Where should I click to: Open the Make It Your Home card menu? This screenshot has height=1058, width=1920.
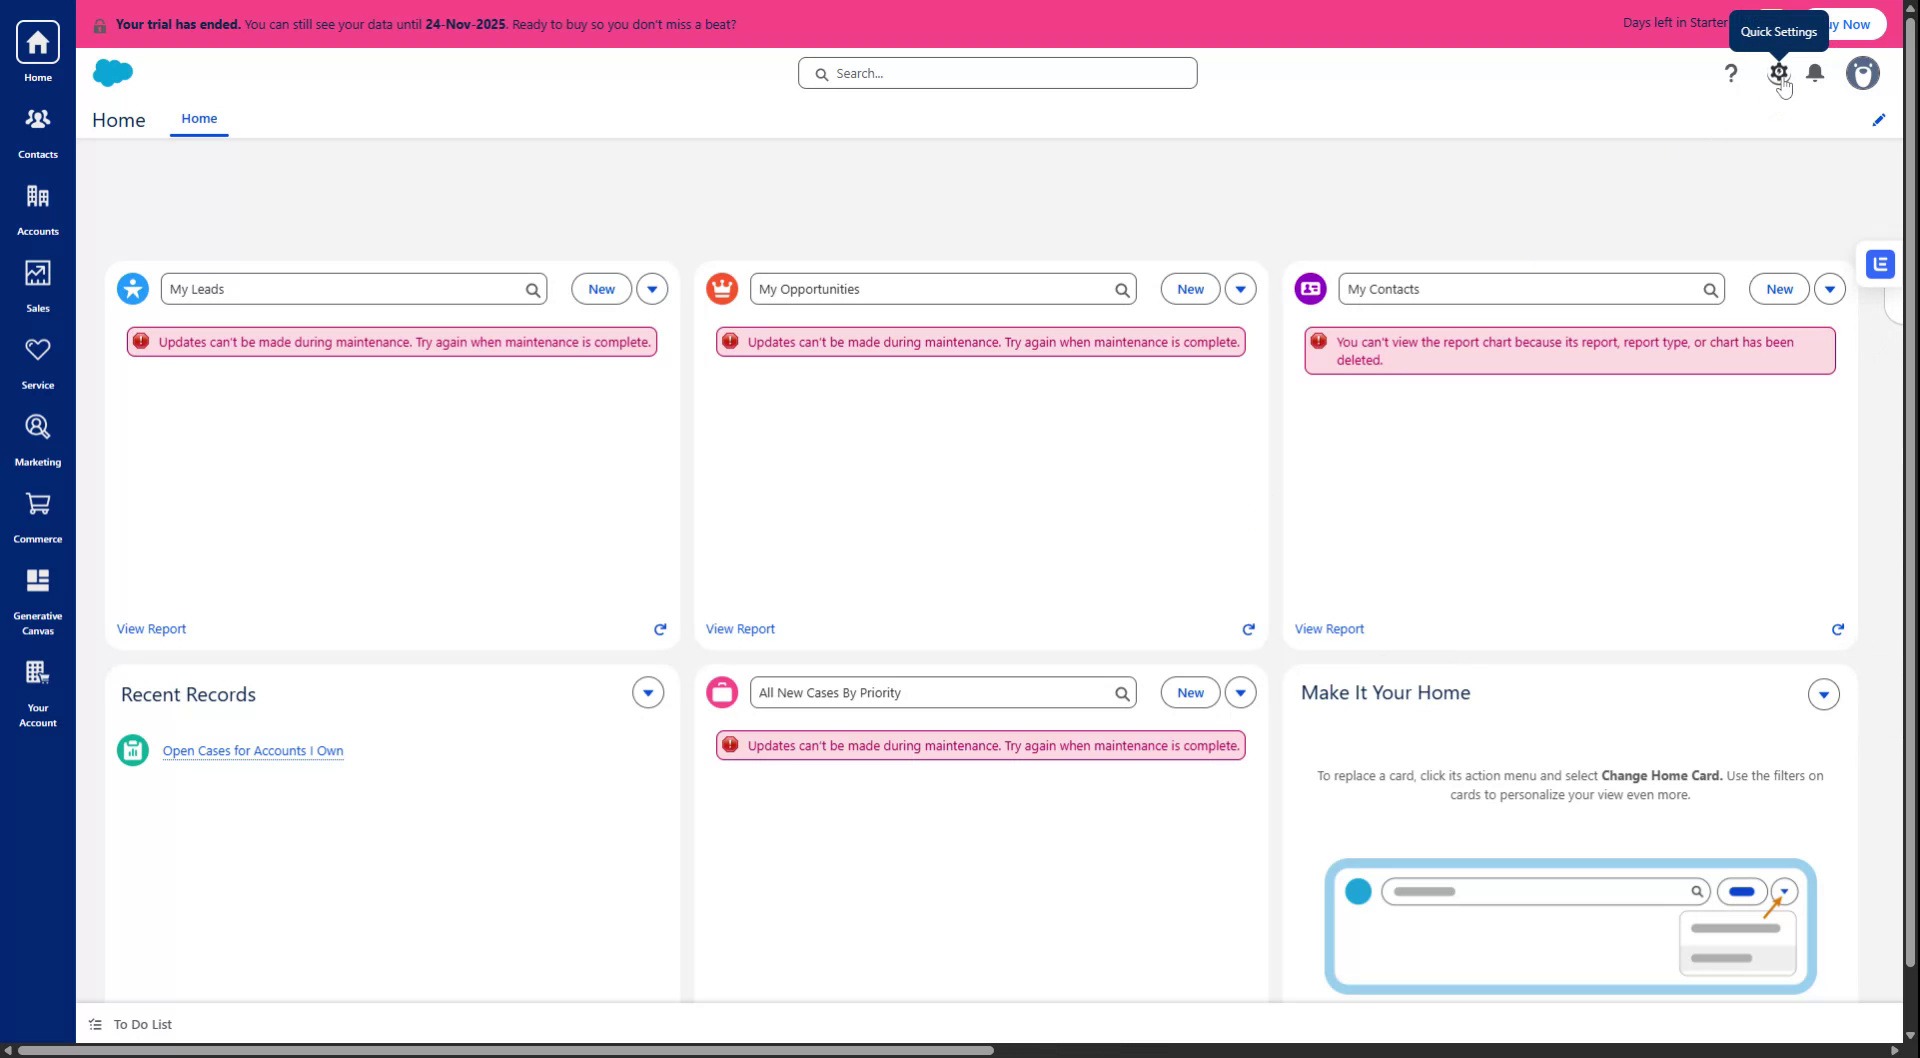click(x=1823, y=693)
